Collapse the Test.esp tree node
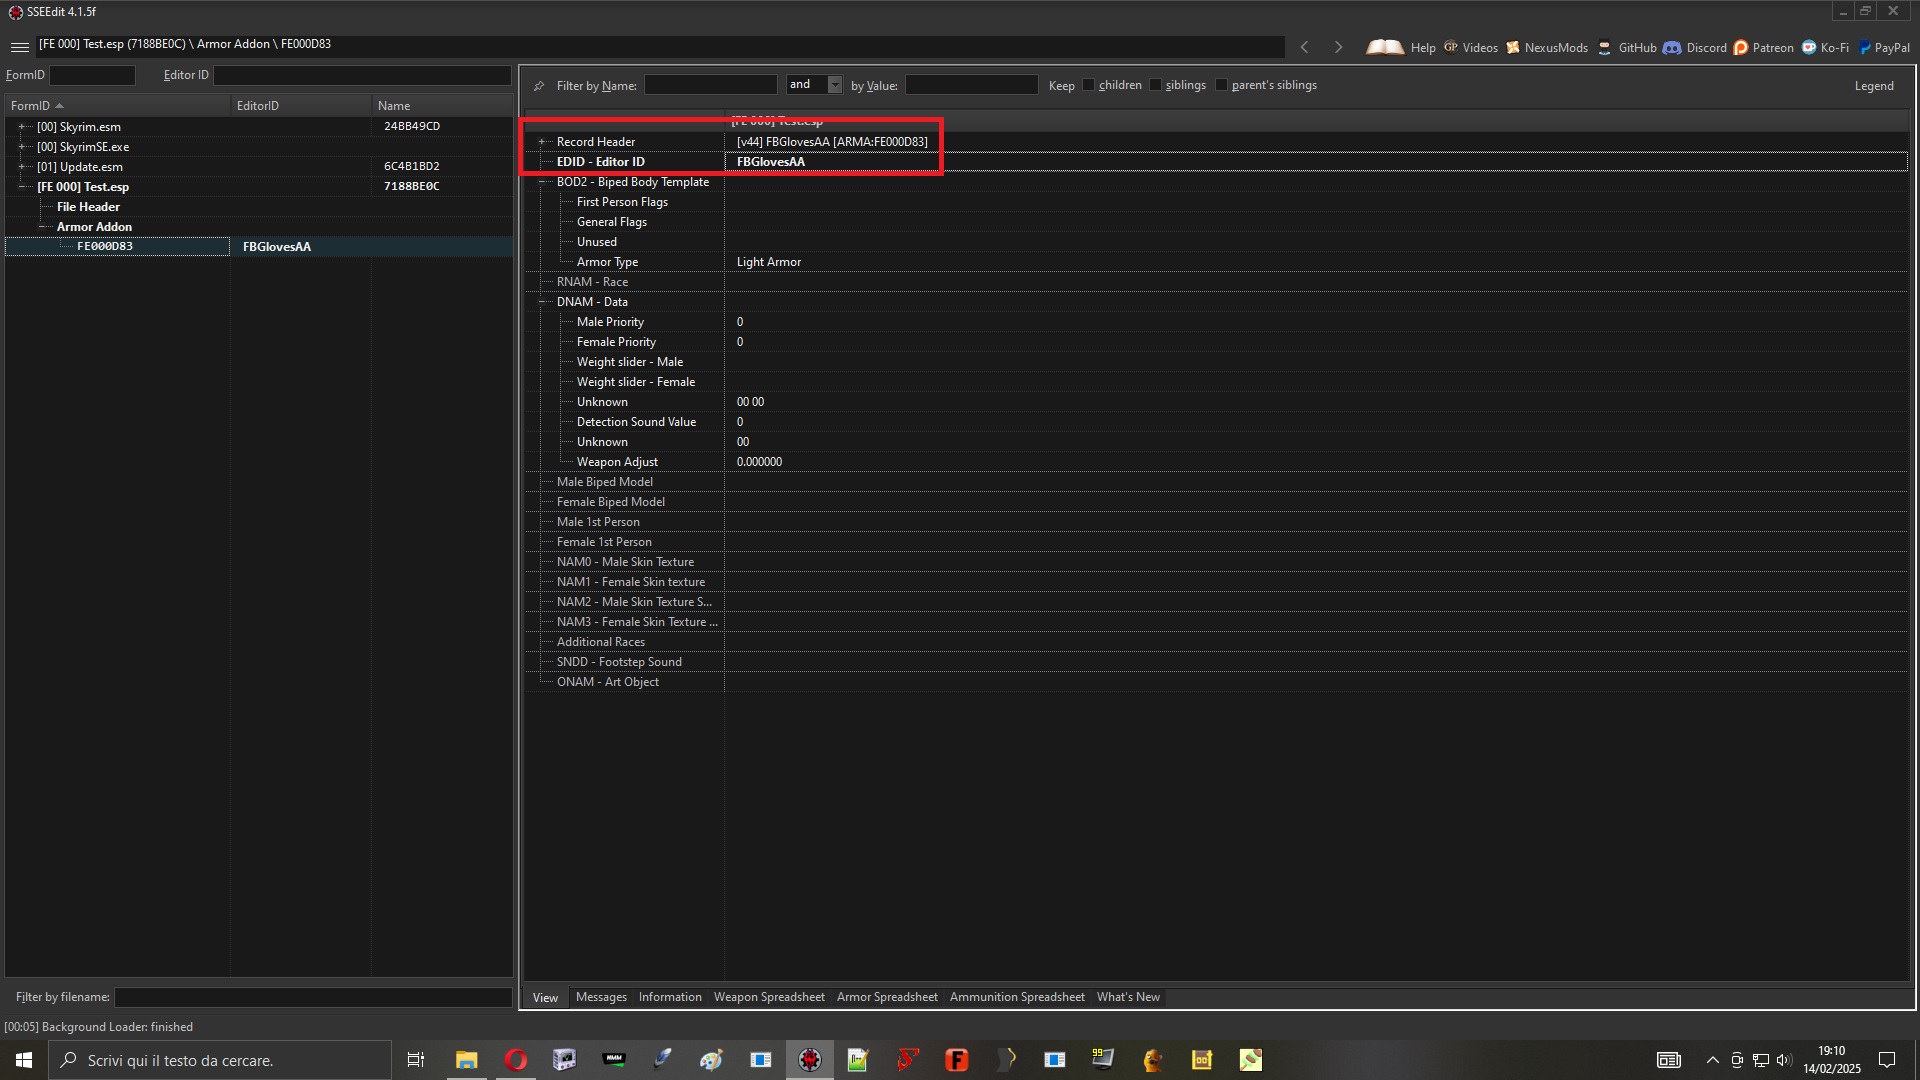 pyautogui.click(x=22, y=187)
